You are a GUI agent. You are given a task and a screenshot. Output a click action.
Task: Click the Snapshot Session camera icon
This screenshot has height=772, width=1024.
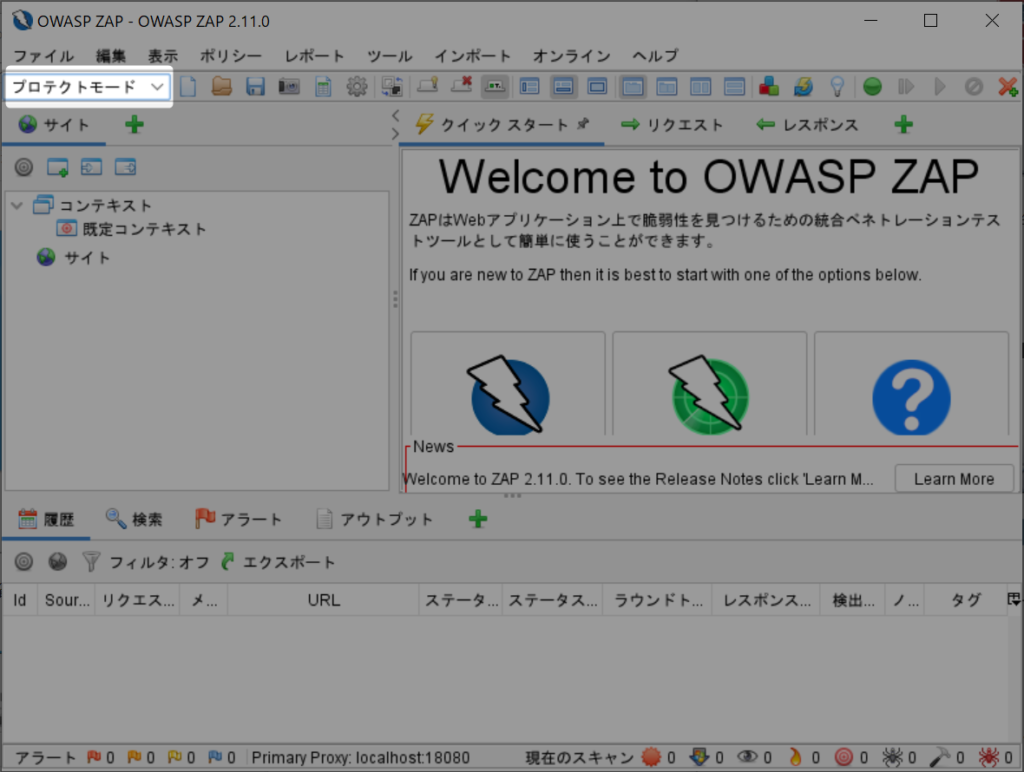pyautogui.click(x=289, y=87)
